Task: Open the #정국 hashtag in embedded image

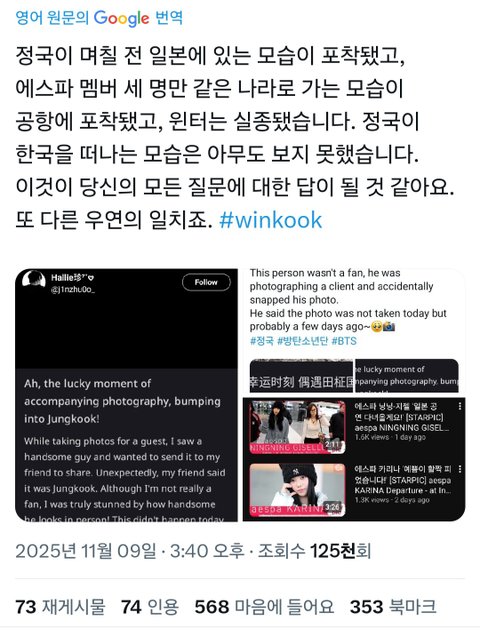Action: pos(262,341)
